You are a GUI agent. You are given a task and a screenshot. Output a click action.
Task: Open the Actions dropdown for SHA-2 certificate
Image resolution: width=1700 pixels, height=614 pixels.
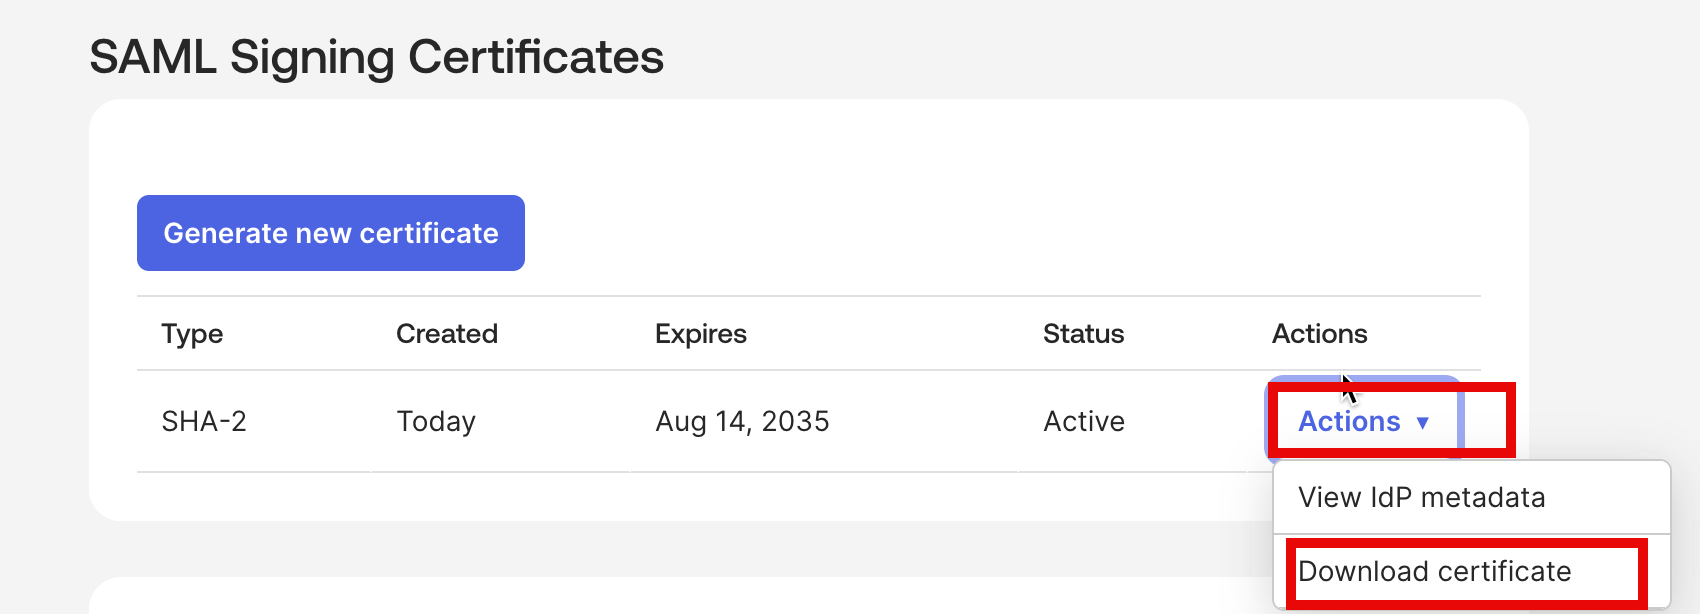coord(1365,421)
